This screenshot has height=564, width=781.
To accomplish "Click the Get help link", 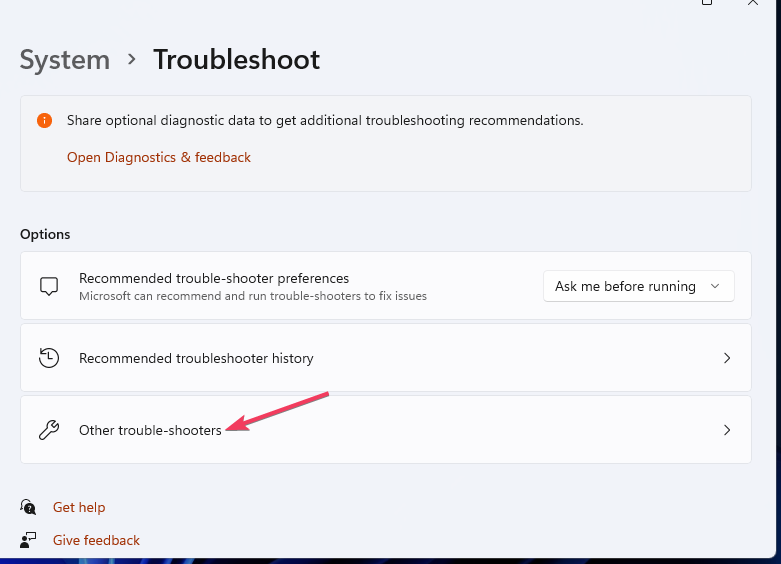I will (79, 507).
